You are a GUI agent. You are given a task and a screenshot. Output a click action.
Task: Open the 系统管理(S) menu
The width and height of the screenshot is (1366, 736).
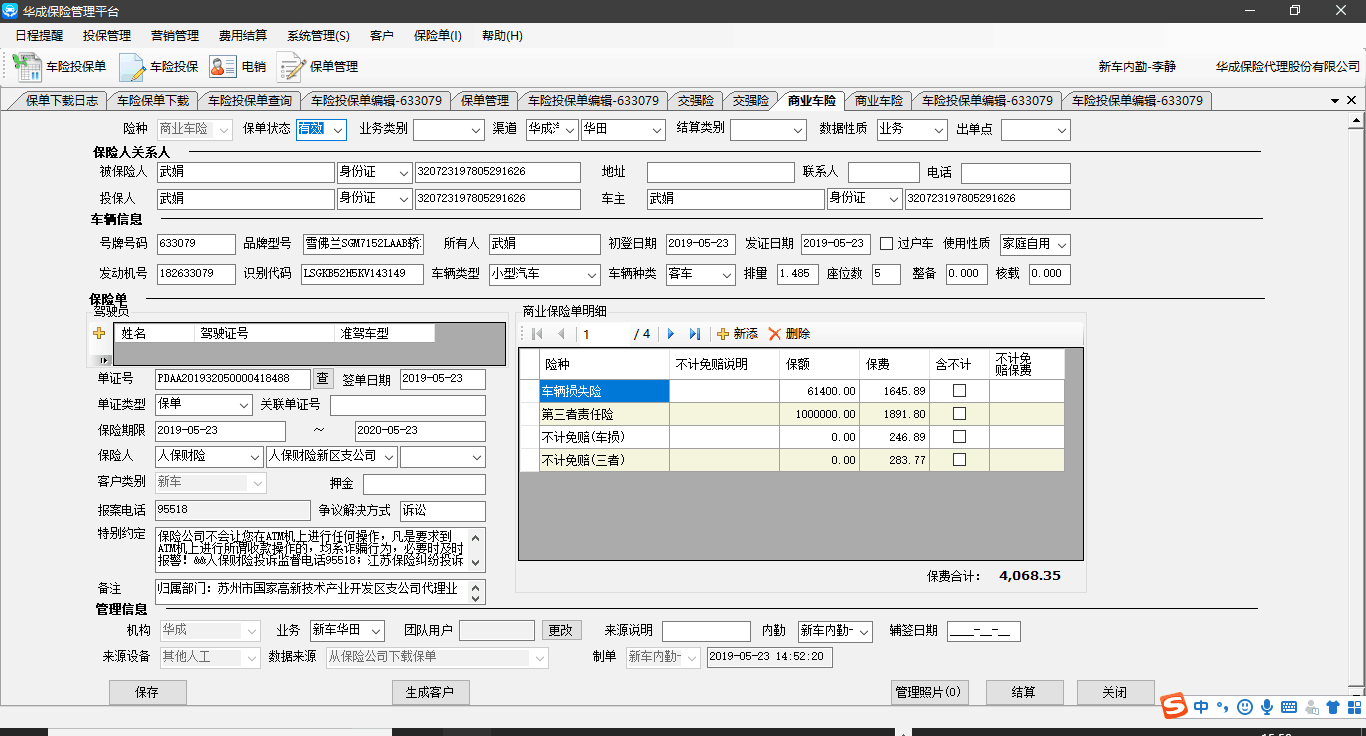tap(318, 36)
